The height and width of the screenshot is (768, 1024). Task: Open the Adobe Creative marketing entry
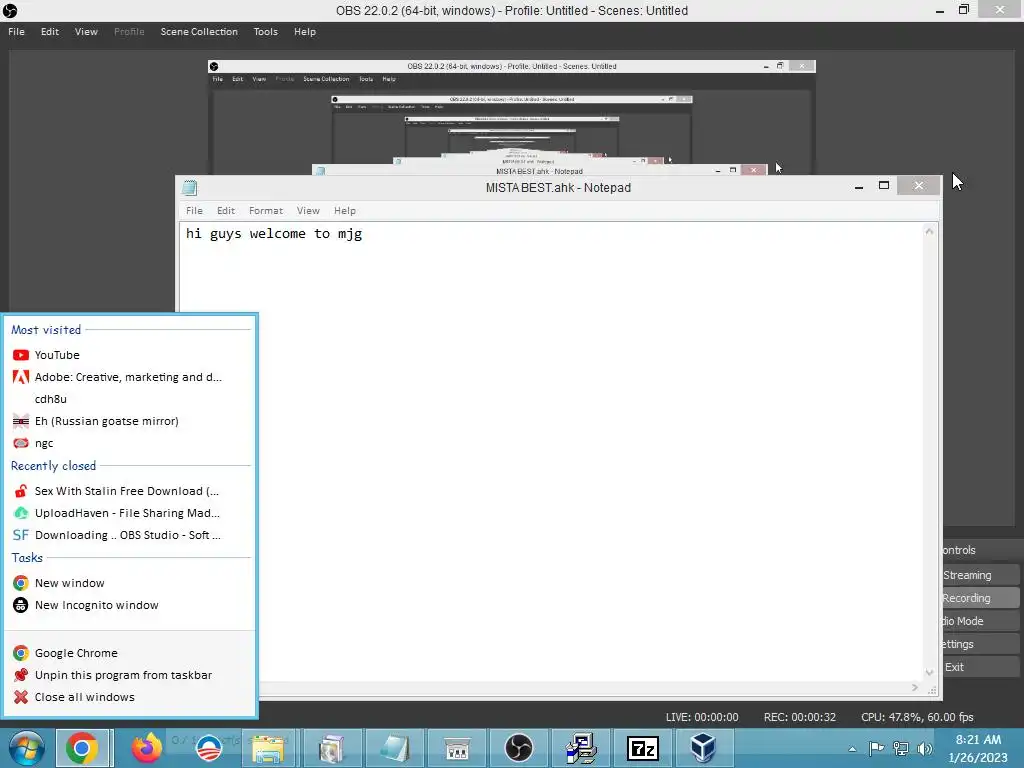129,377
